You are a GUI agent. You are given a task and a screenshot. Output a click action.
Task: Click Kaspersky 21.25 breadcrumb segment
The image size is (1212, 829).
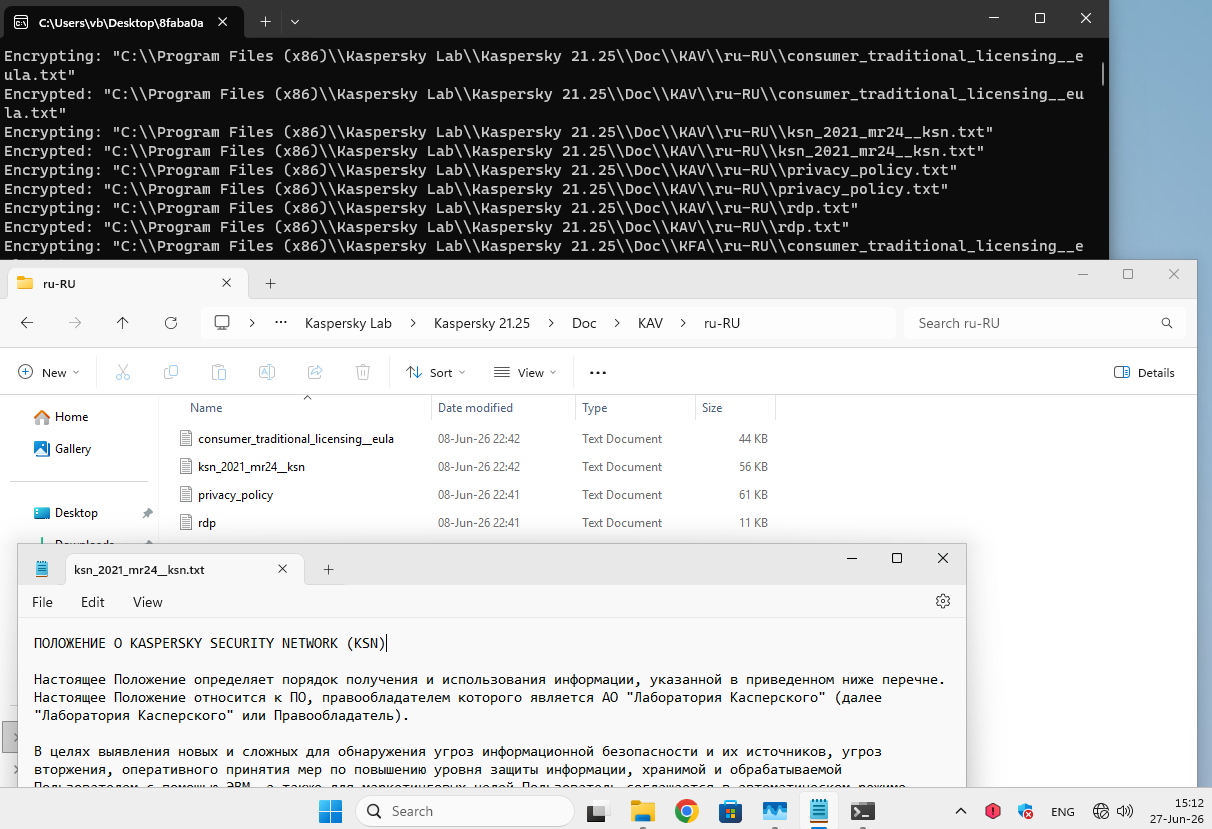pos(482,323)
